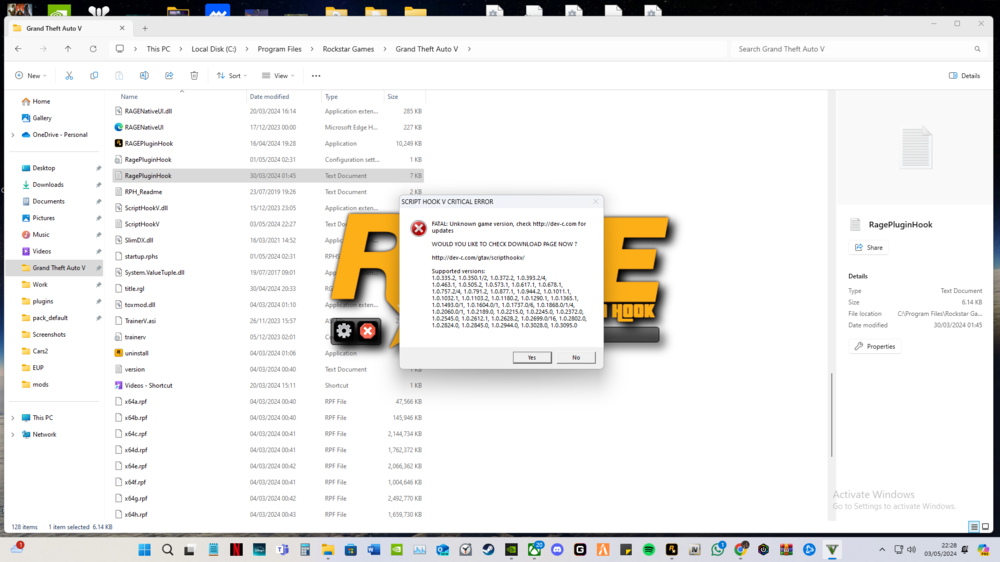Open Downloads in navigation pane
1000x562 pixels.
point(48,184)
